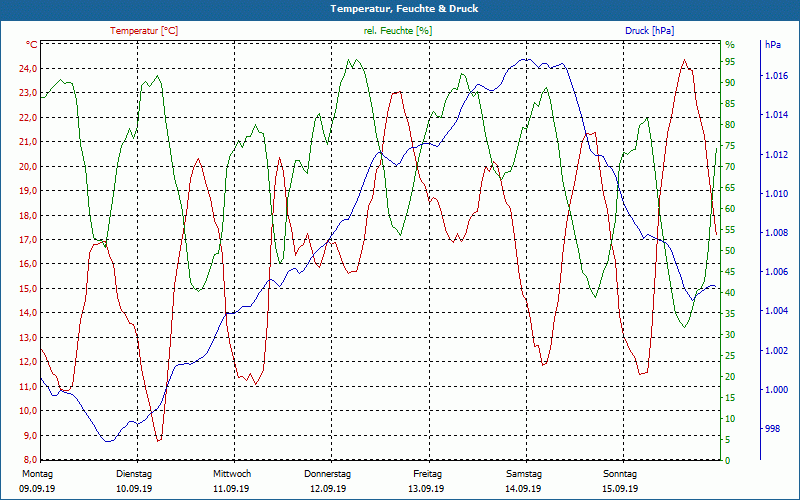Click the '1.014' pressure axis value
The width and height of the screenshot is (800, 500).
[x=776, y=115]
